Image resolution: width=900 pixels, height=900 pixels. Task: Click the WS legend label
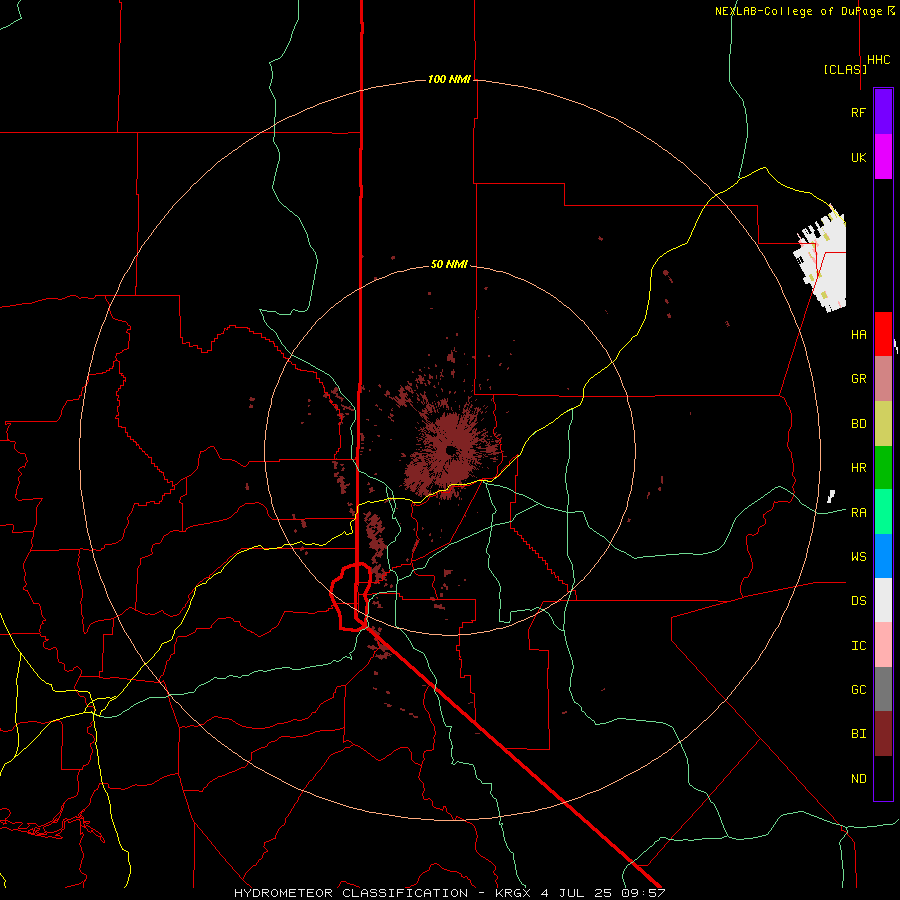[858, 557]
